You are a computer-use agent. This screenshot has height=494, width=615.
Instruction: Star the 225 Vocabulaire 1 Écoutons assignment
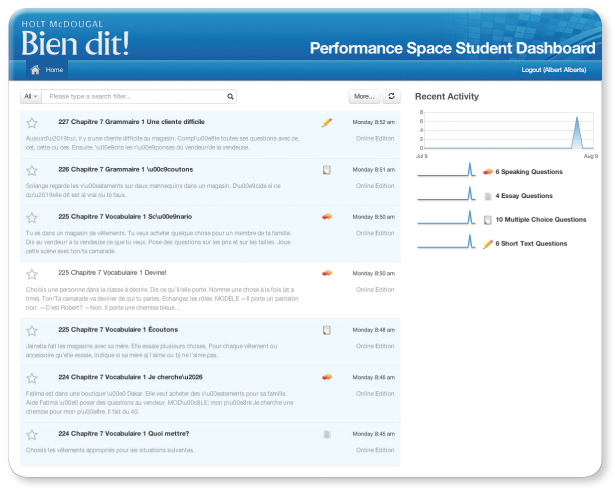tap(32, 331)
